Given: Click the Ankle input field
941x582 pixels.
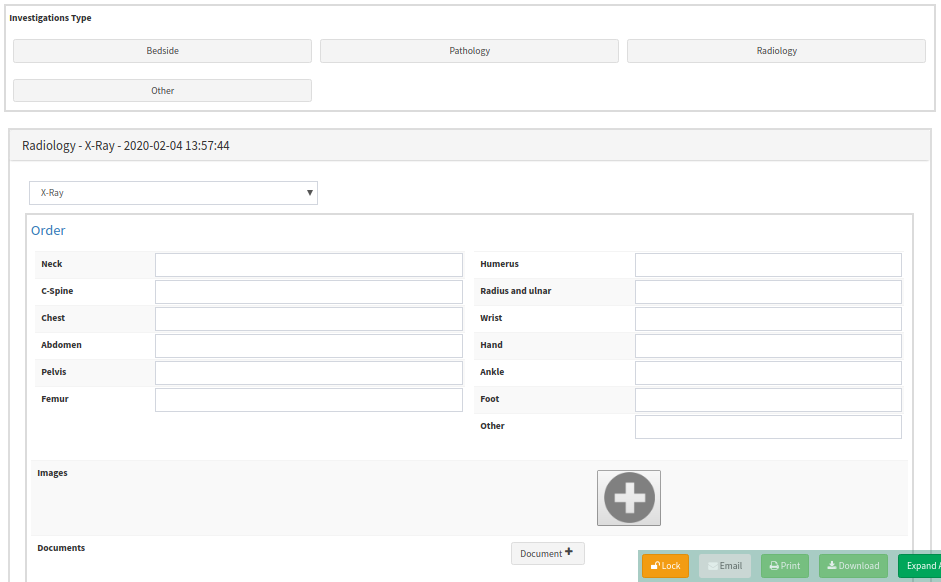Looking at the screenshot, I should tap(767, 373).
